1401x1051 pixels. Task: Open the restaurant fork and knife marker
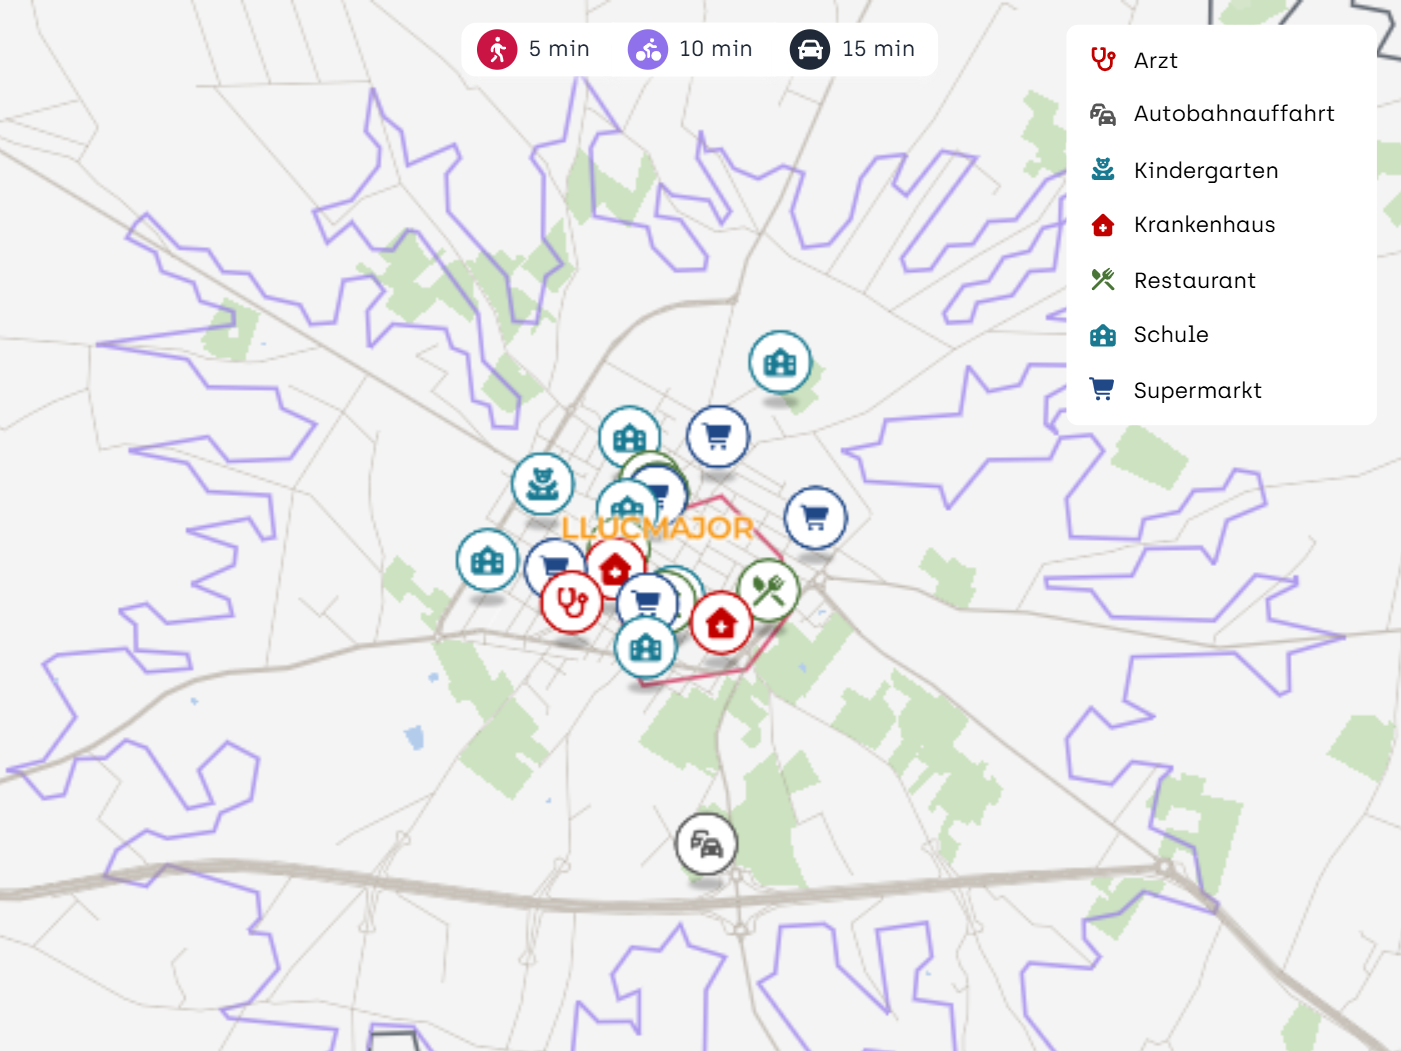(x=768, y=590)
